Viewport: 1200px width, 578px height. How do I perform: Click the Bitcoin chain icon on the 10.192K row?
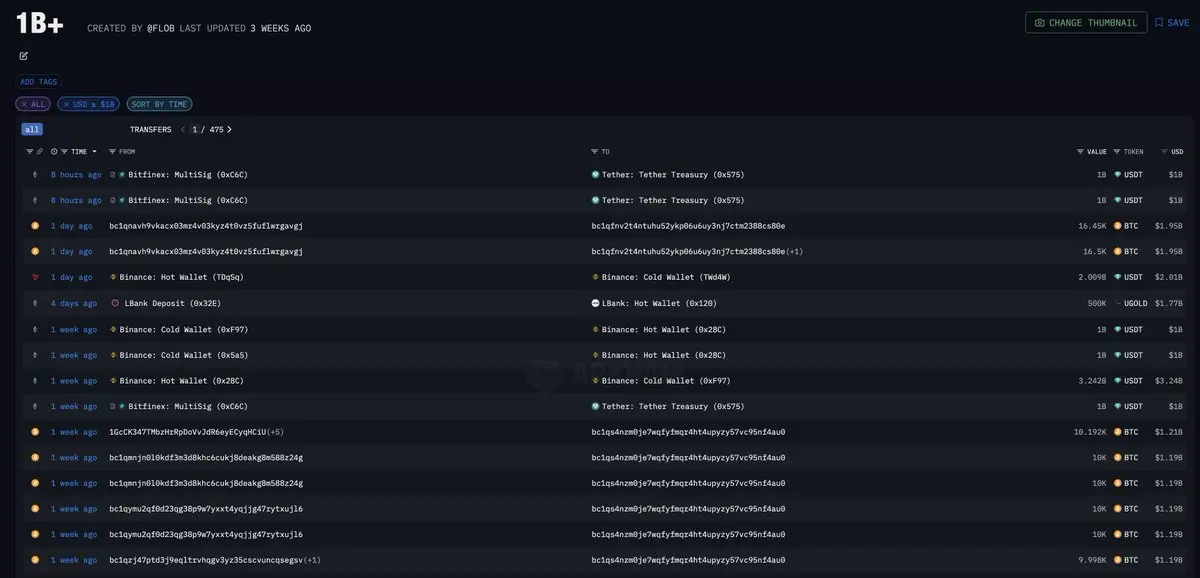[x=35, y=432]
